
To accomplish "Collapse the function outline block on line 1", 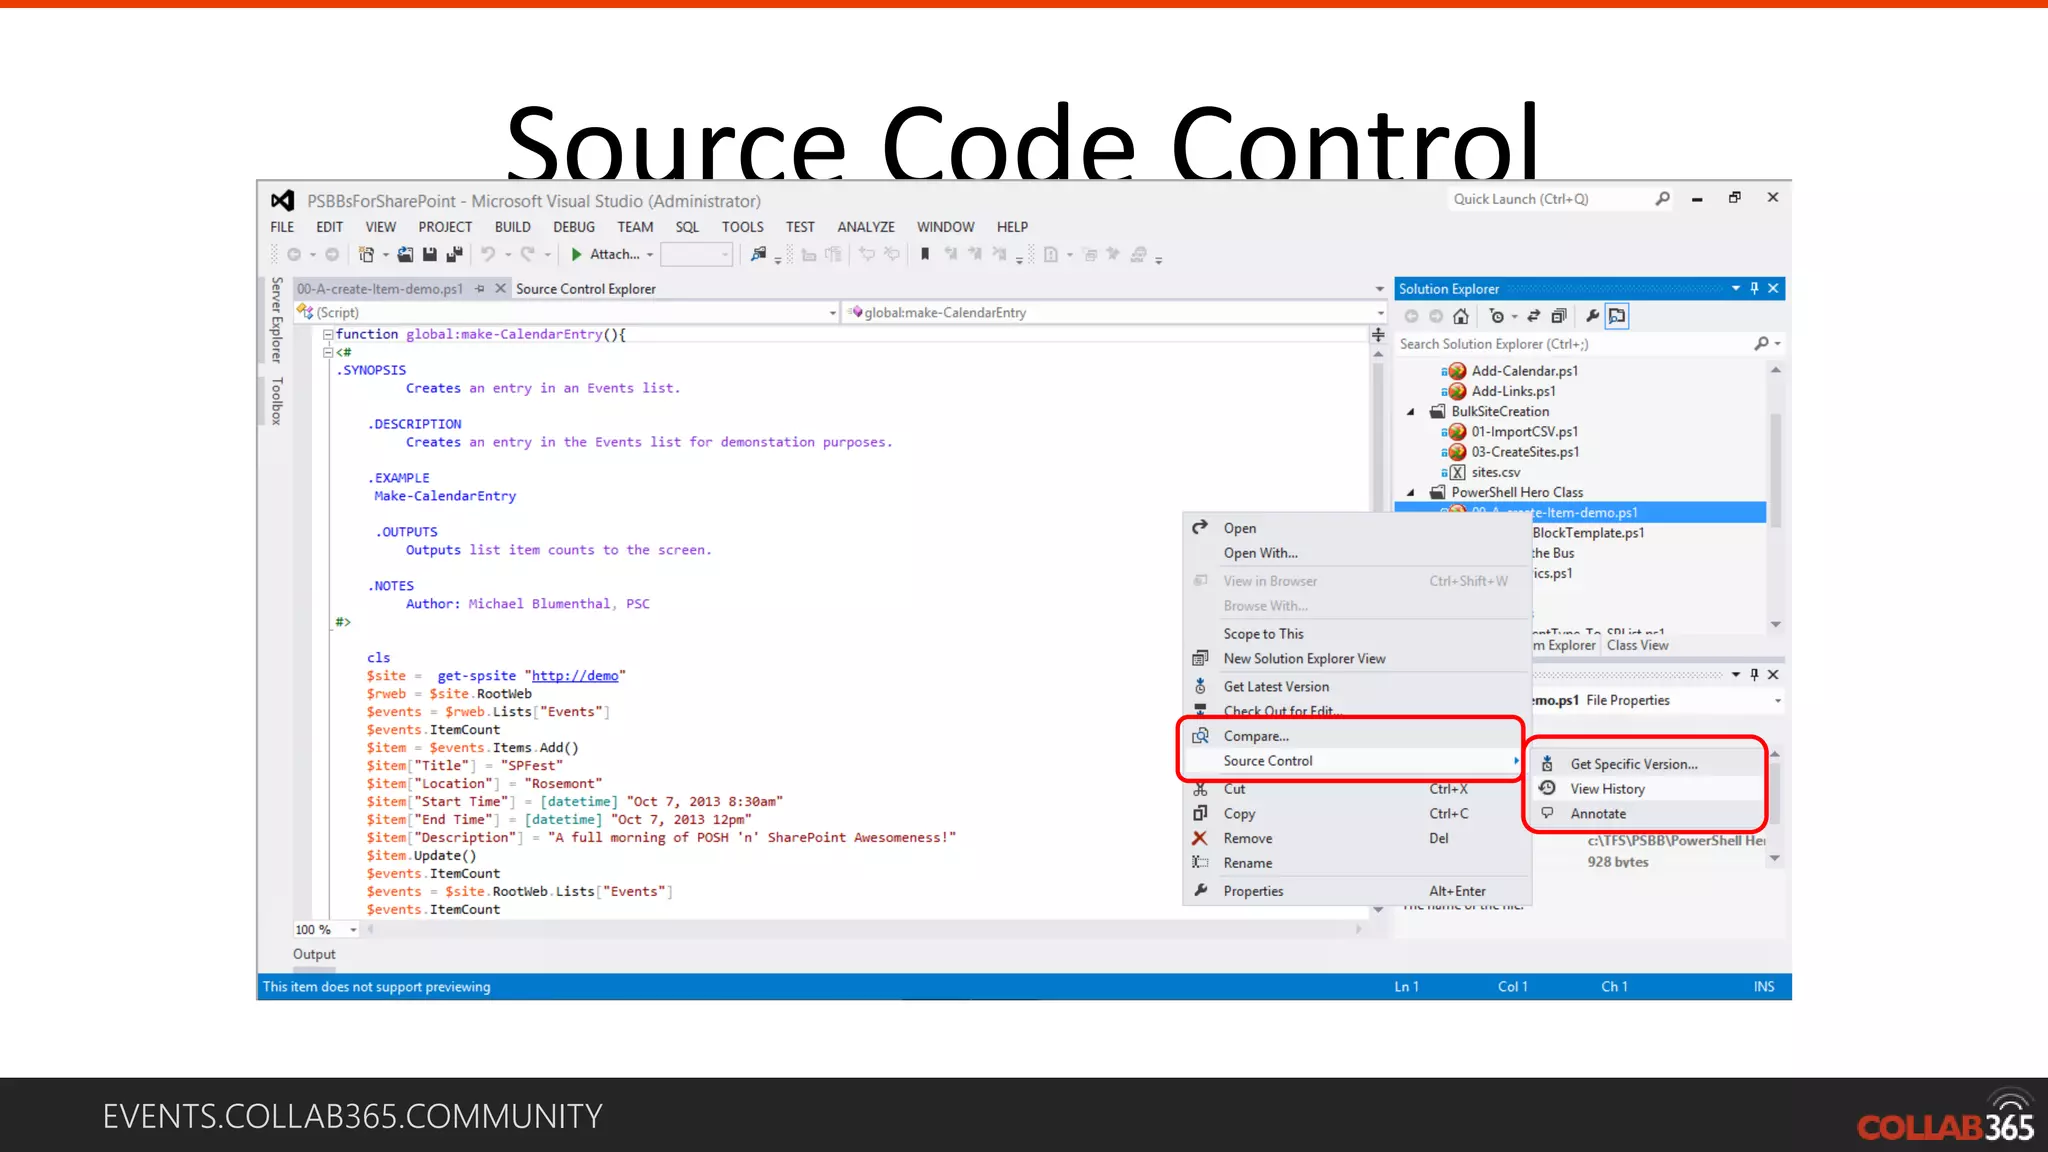I will (327, 335).
